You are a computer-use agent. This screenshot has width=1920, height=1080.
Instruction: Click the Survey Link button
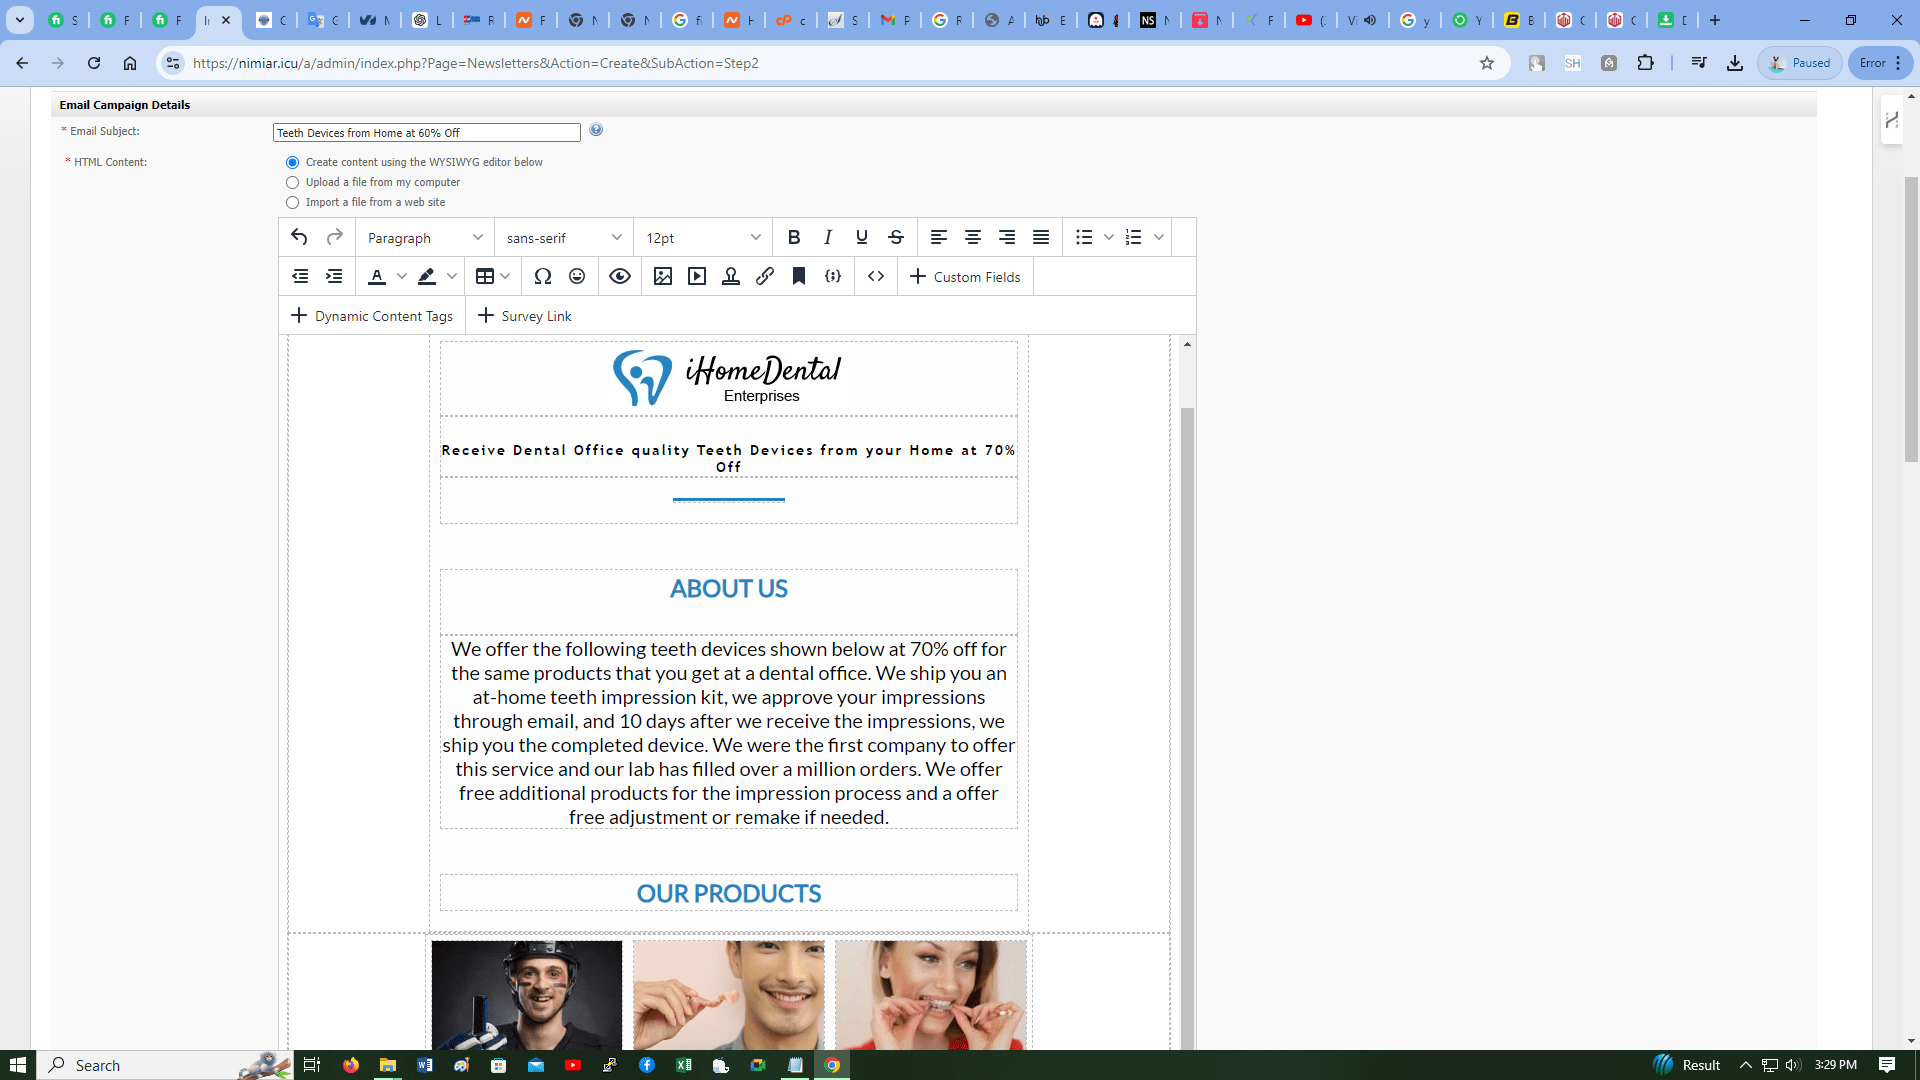[525, 316]
